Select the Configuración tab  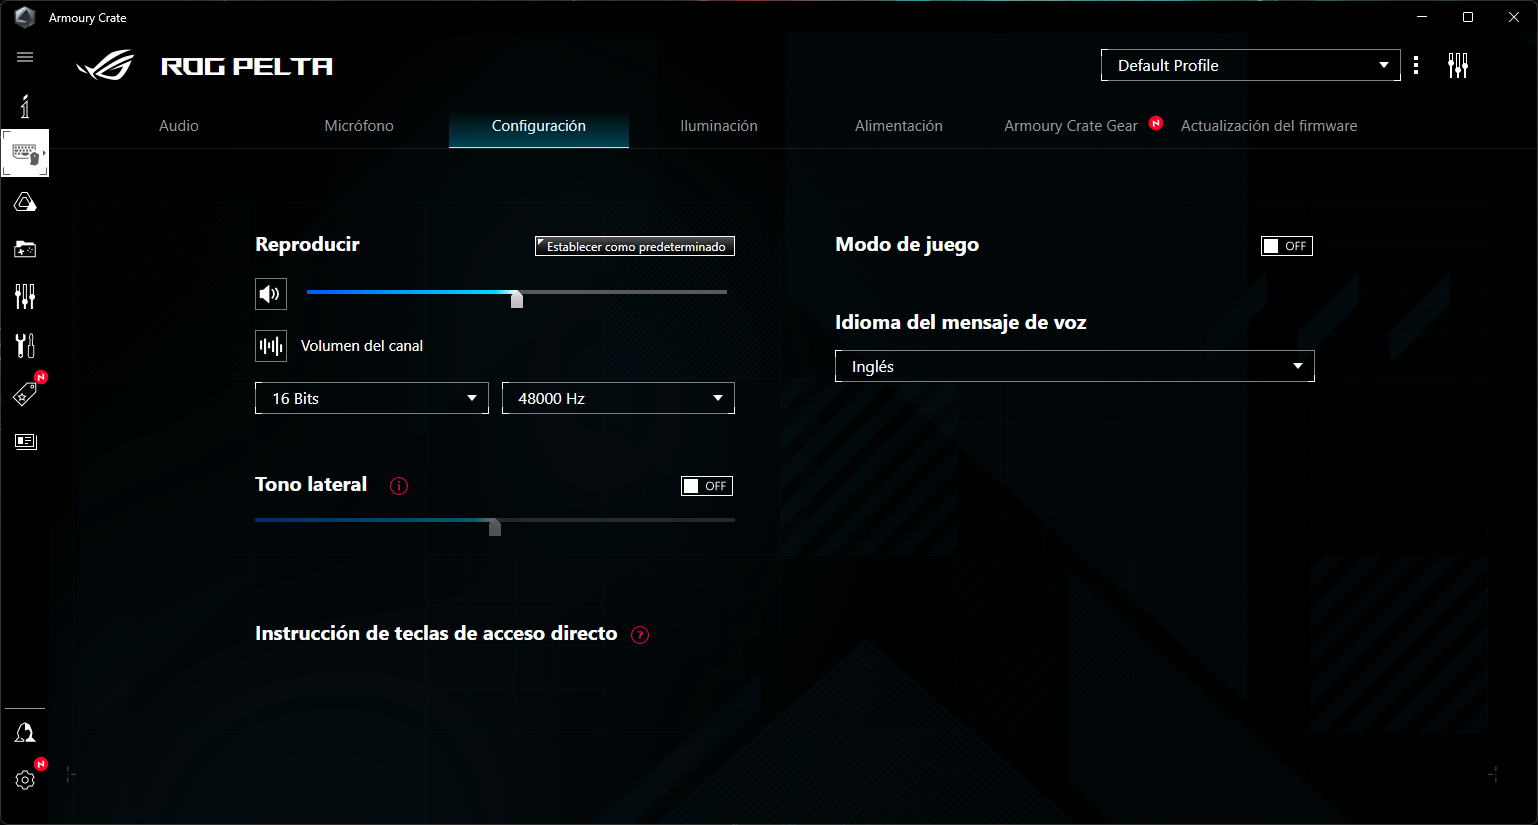tap(539, 126)
